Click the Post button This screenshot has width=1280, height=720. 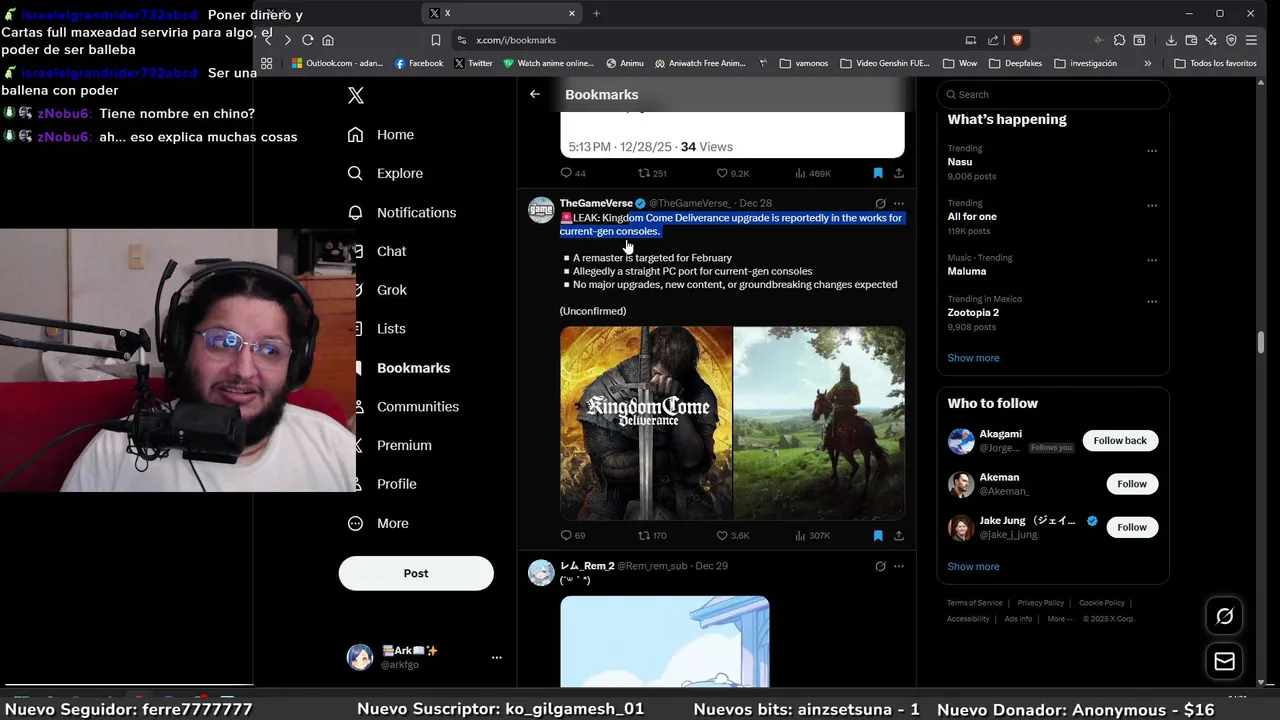pos(416,573)
